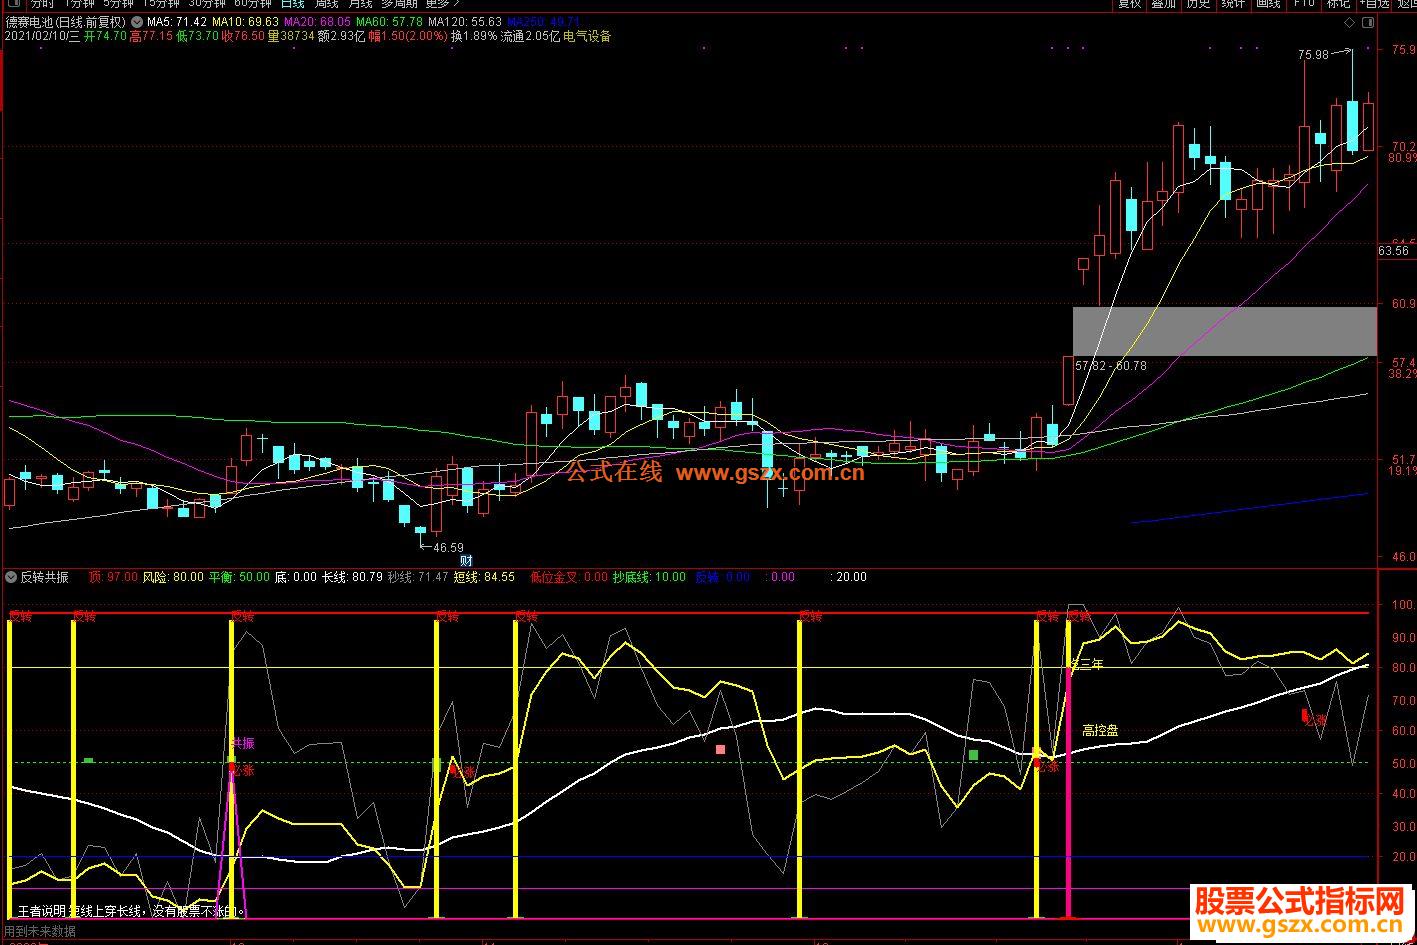Switch to the 60分钟 period tab
Viewport: 1417px width, 945px height.
[x=253, y=3]
